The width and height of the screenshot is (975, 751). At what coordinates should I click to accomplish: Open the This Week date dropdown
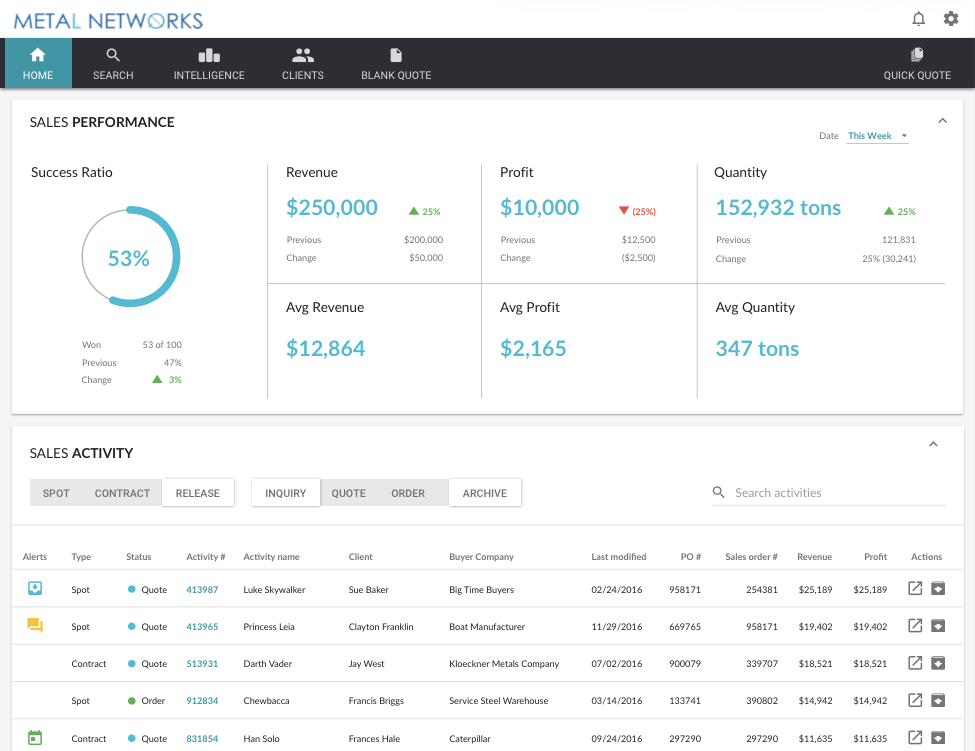(876, 135)
